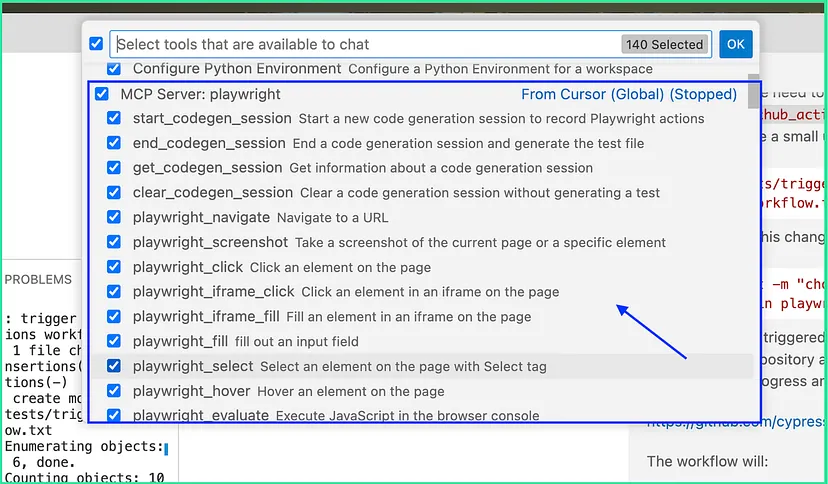
Task: Uncheck clear_codegen_session tool
Action: tap(114, 193)
